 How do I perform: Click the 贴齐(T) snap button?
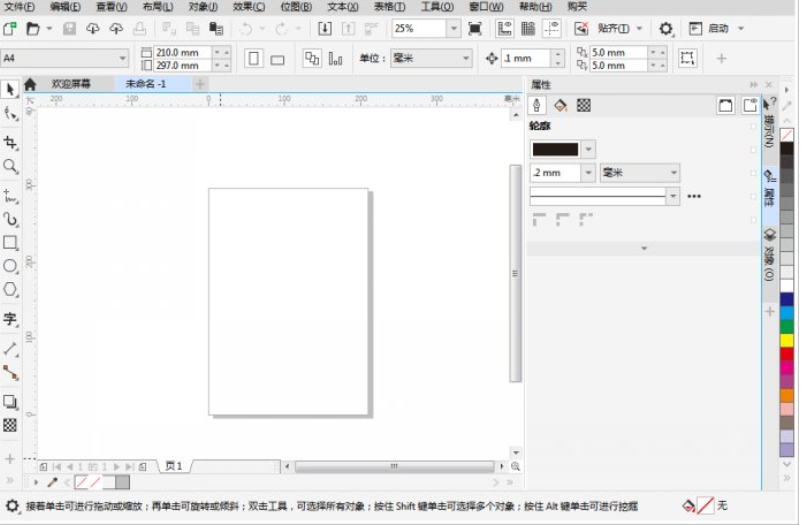(x=613, y=29)
